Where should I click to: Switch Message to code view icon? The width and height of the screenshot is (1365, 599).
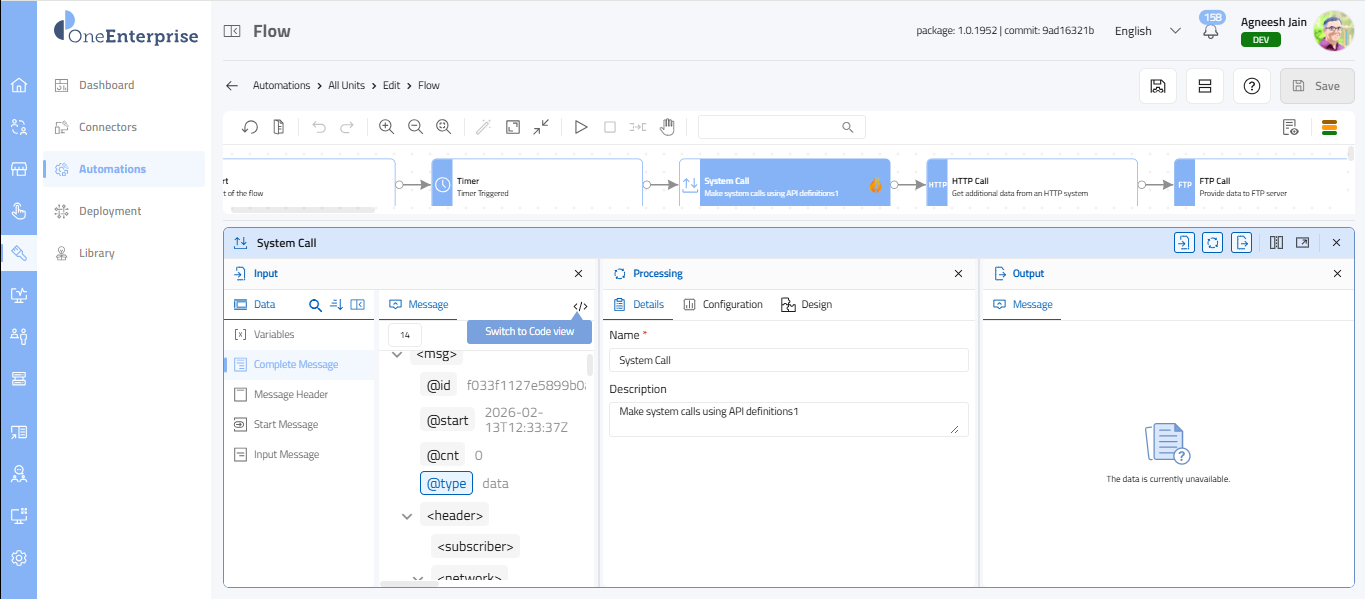(x=580, y=305)
